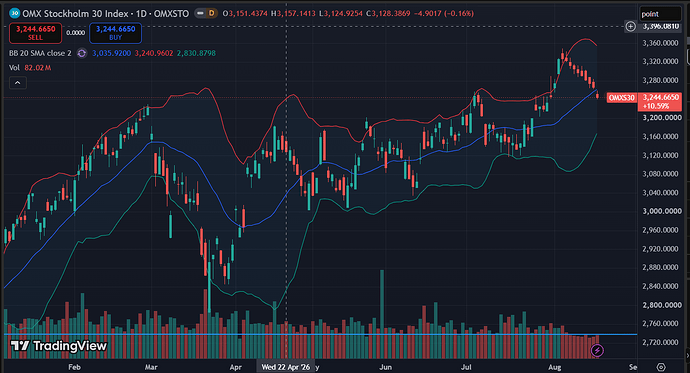Viewport: 690px width, 373px height.
Task: Click the 0.0000 spread value
Action: [76, 33]
